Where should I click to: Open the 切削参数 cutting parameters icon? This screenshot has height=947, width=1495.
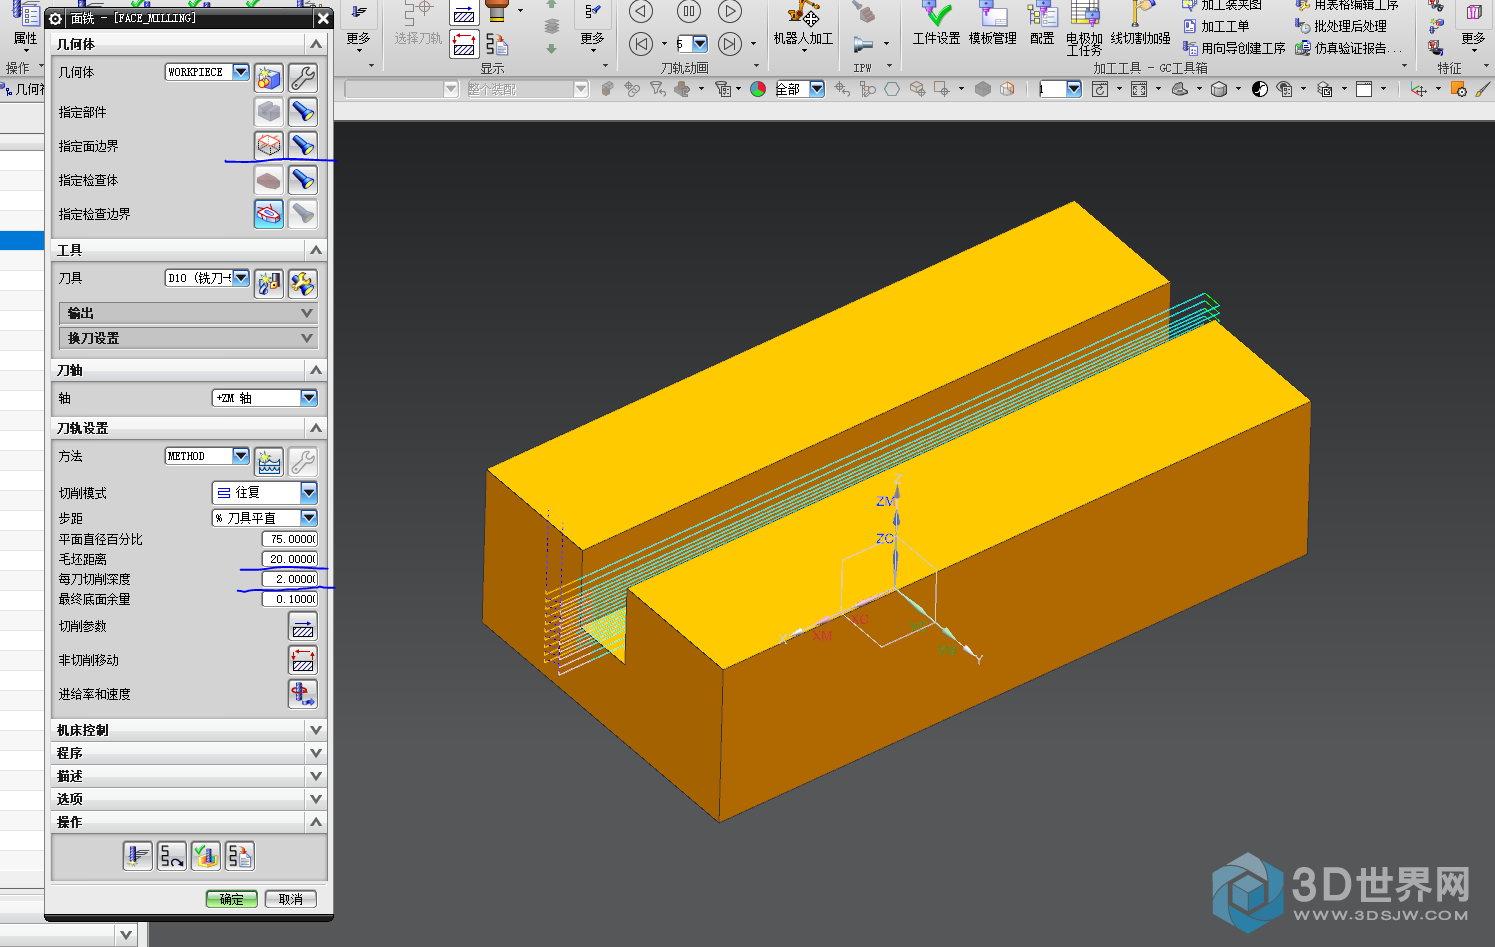pyautogui.click(x=302, y=626)
